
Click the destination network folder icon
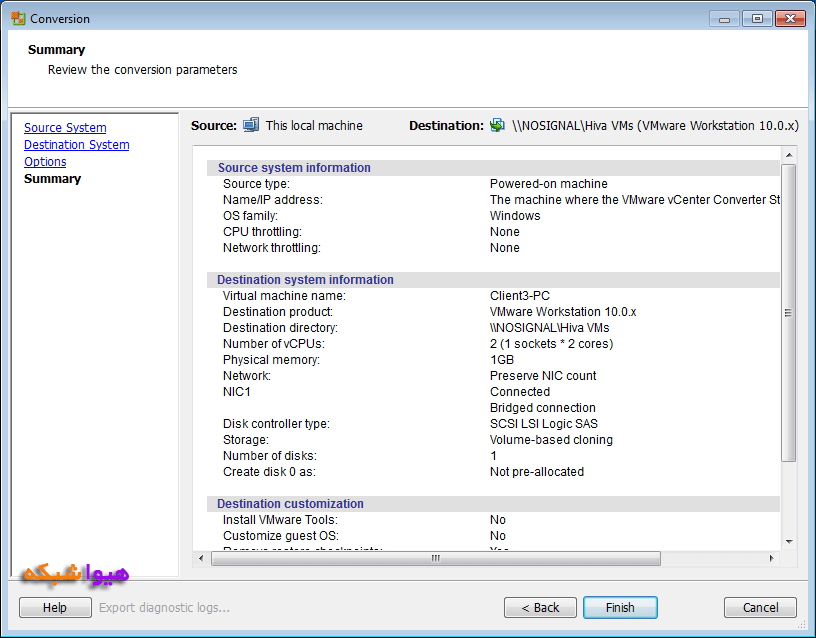tap(498, 125)
